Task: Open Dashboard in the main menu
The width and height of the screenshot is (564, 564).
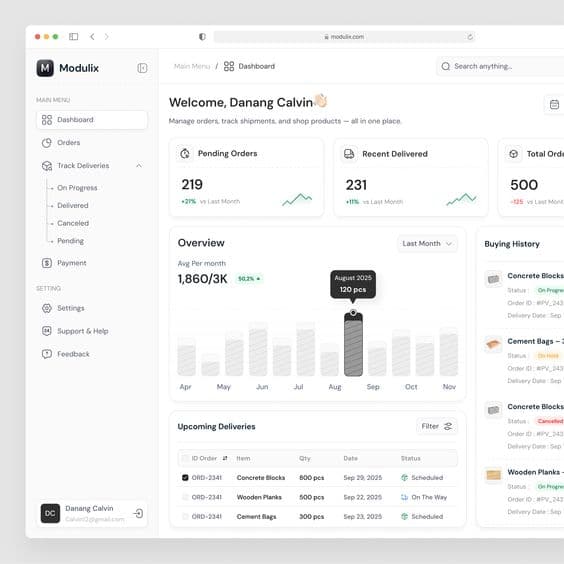Action: point(92,120)
